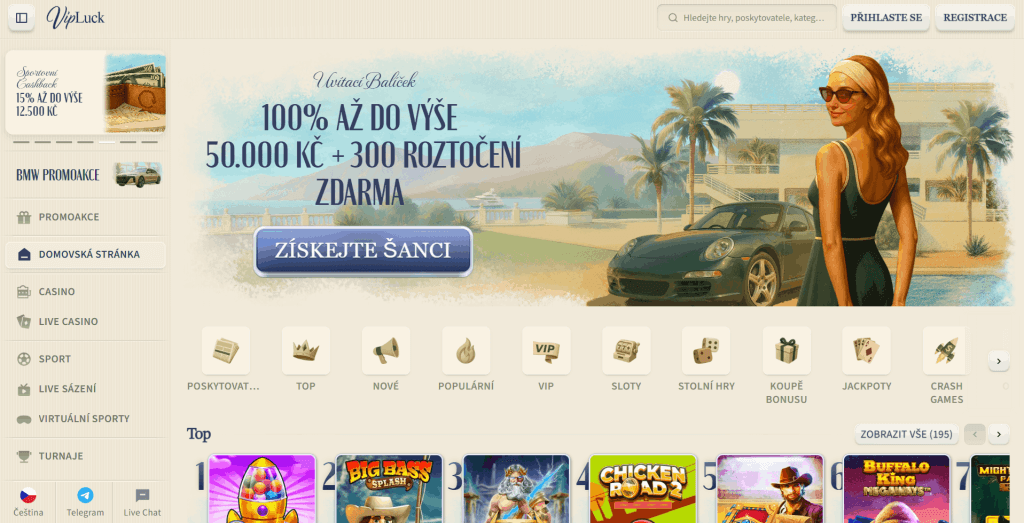Open the VIP category icon

546,351
